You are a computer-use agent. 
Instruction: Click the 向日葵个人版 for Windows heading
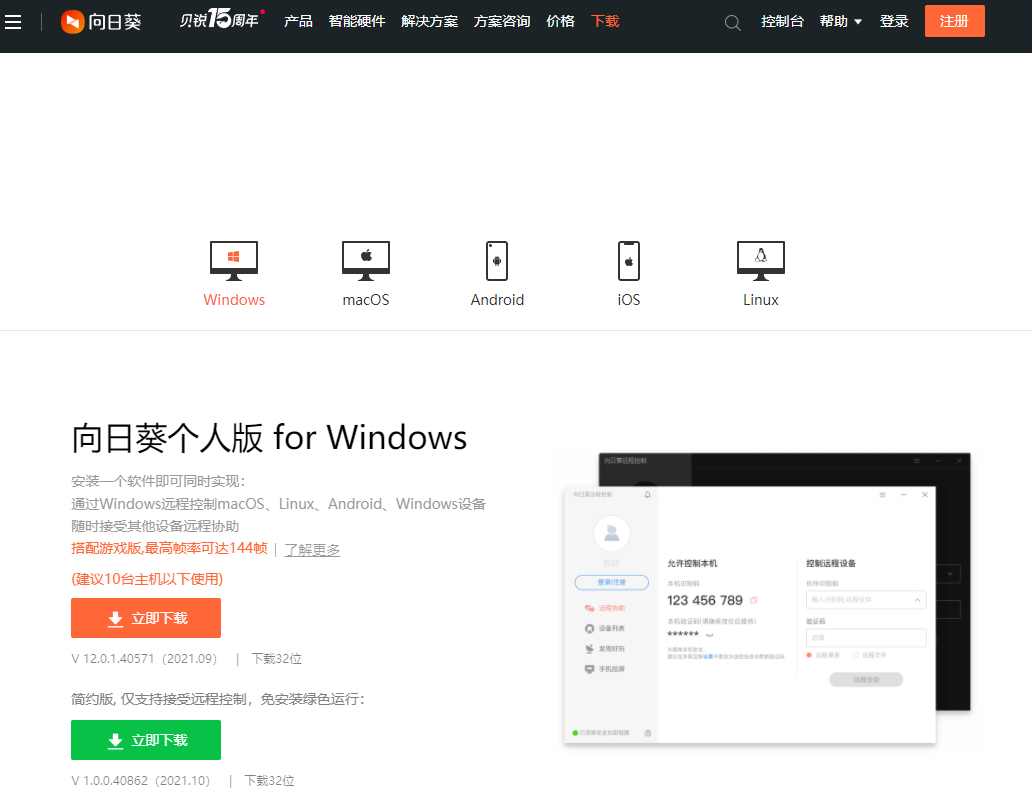coord(269,438)
